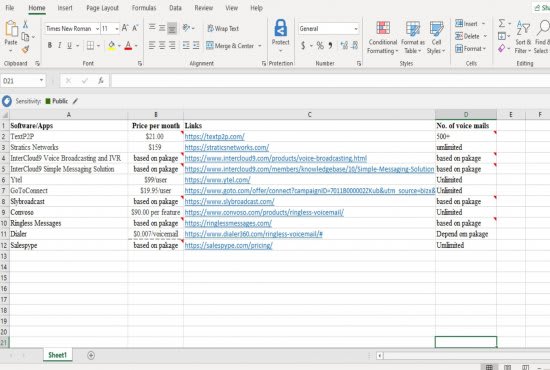
Task: Click horizontal scrollbar left arrow
Action: click(380, 356)
